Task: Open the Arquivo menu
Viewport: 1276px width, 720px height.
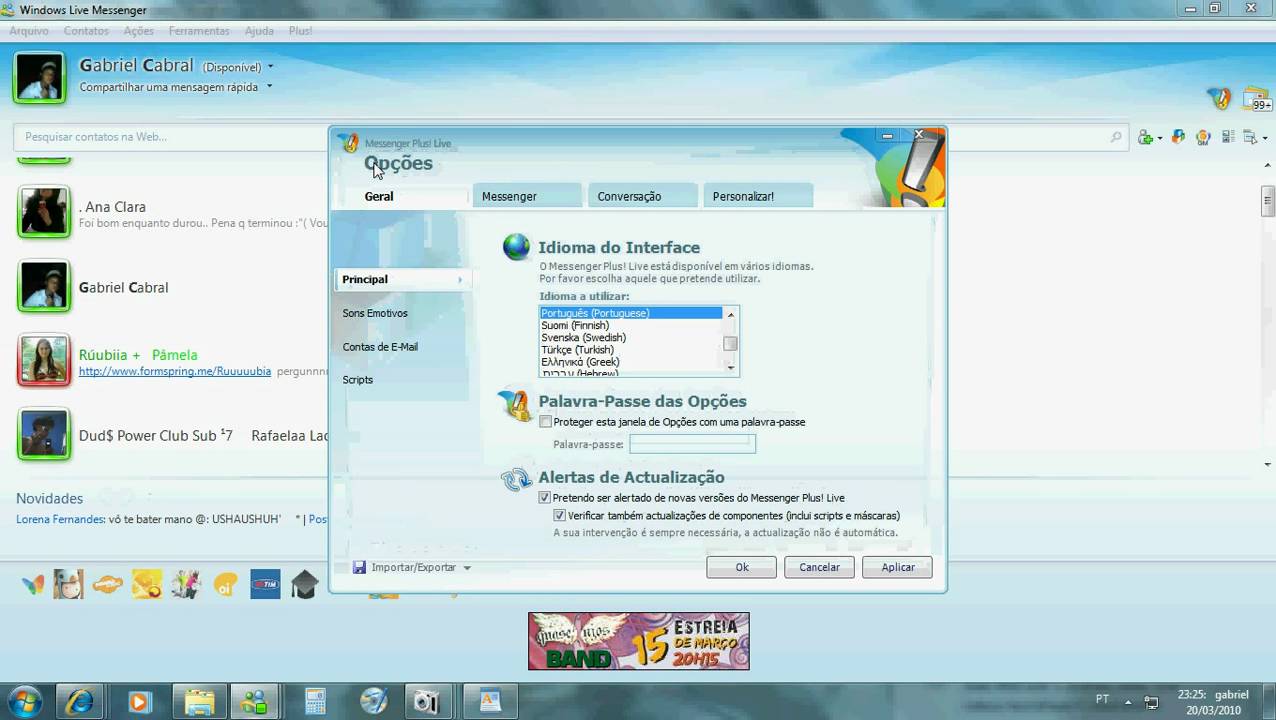Action: (x=29, y=31)
